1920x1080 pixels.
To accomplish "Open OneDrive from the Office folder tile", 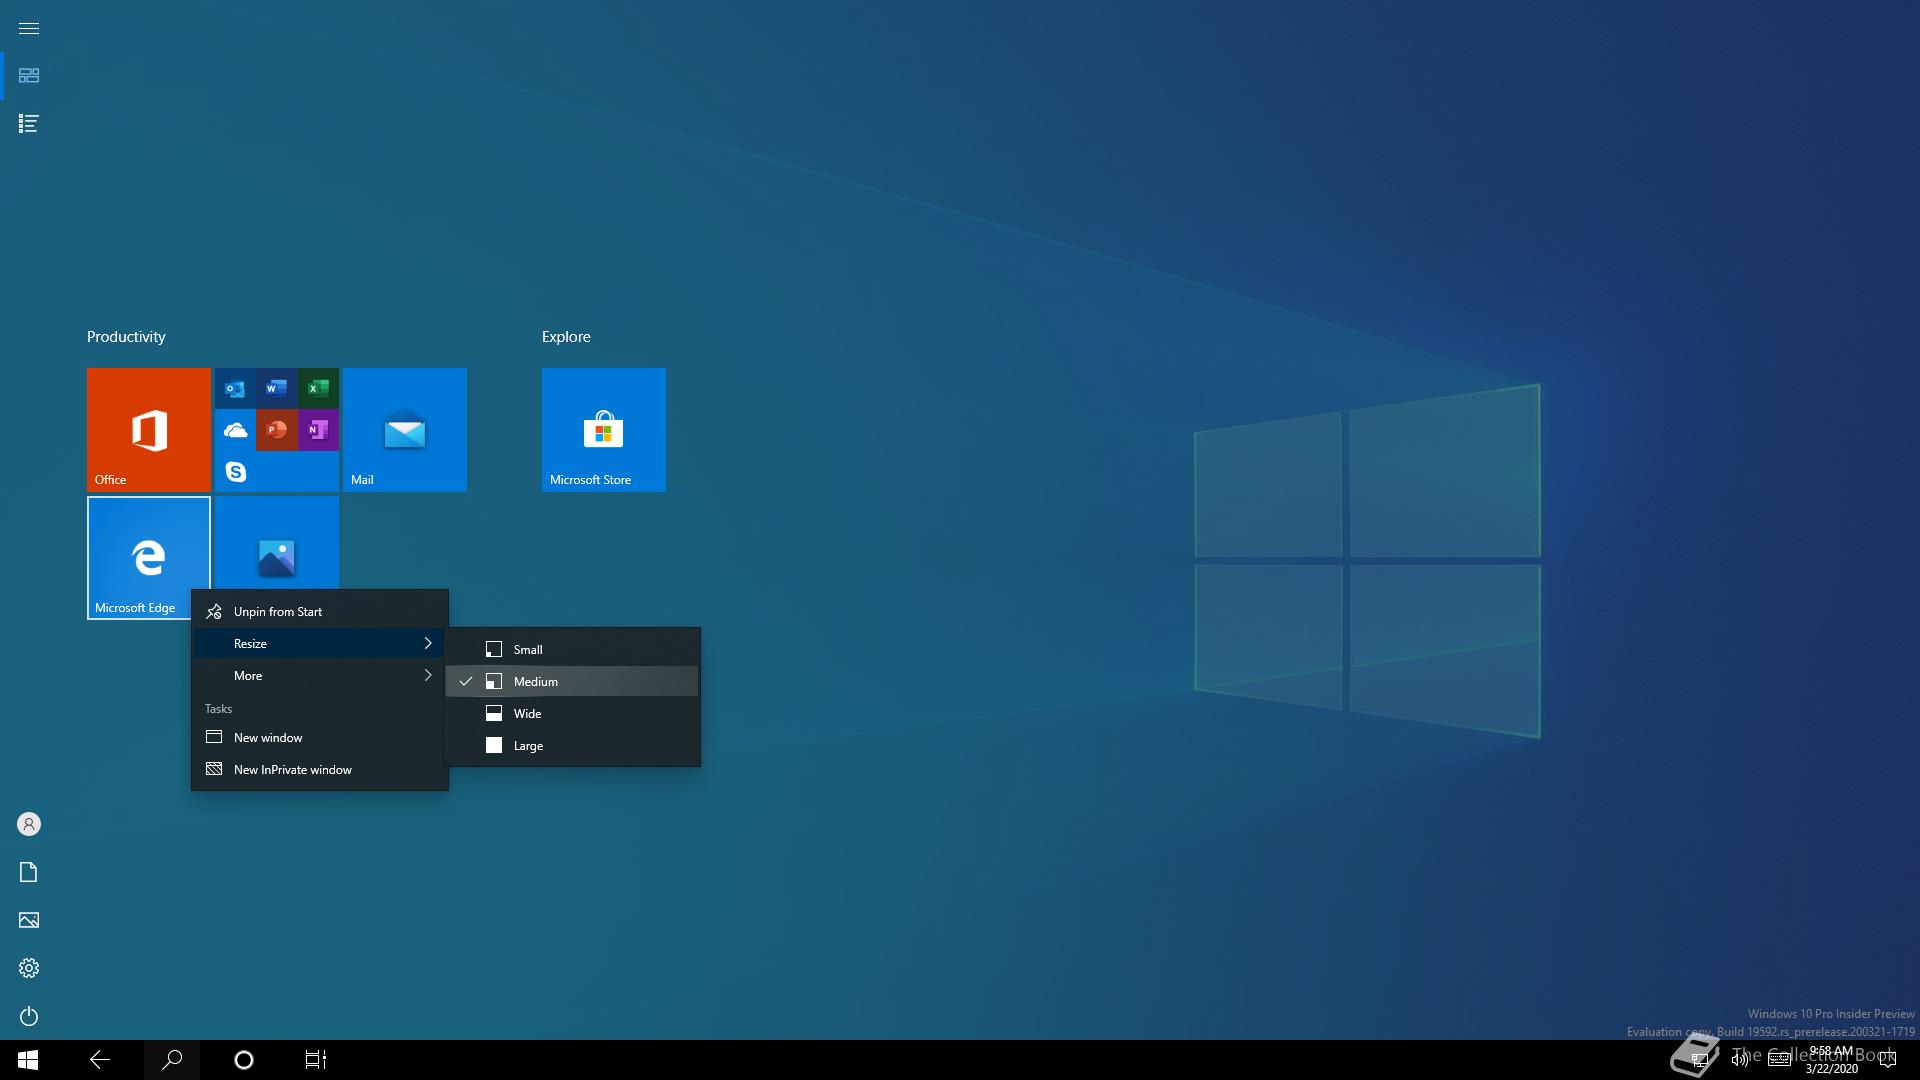I will tap(235, 430).
